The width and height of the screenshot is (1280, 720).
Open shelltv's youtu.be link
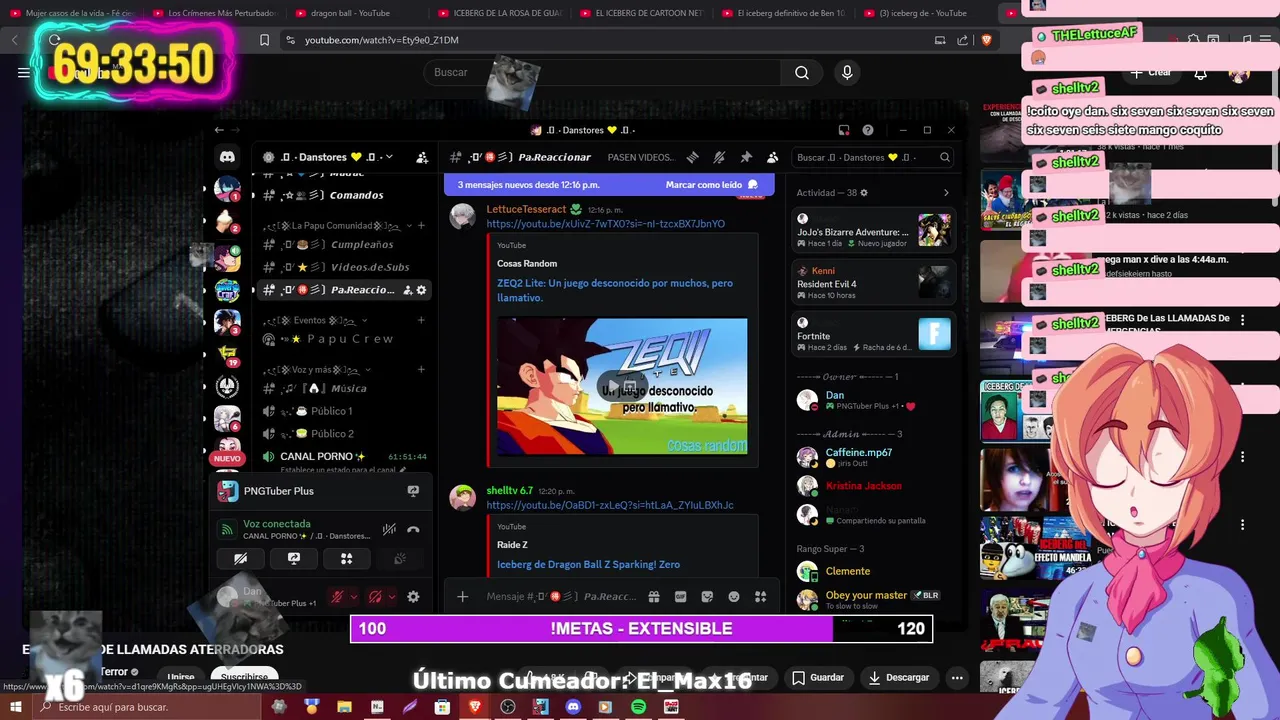610,505
